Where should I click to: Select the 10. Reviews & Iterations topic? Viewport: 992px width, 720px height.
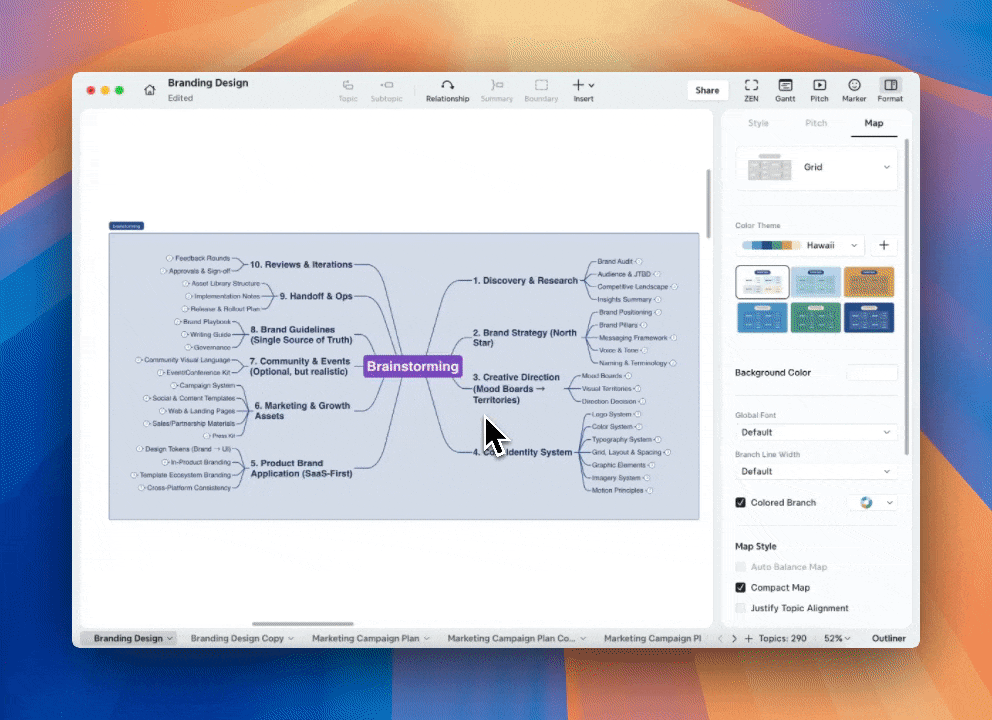[x=301, y=264]
